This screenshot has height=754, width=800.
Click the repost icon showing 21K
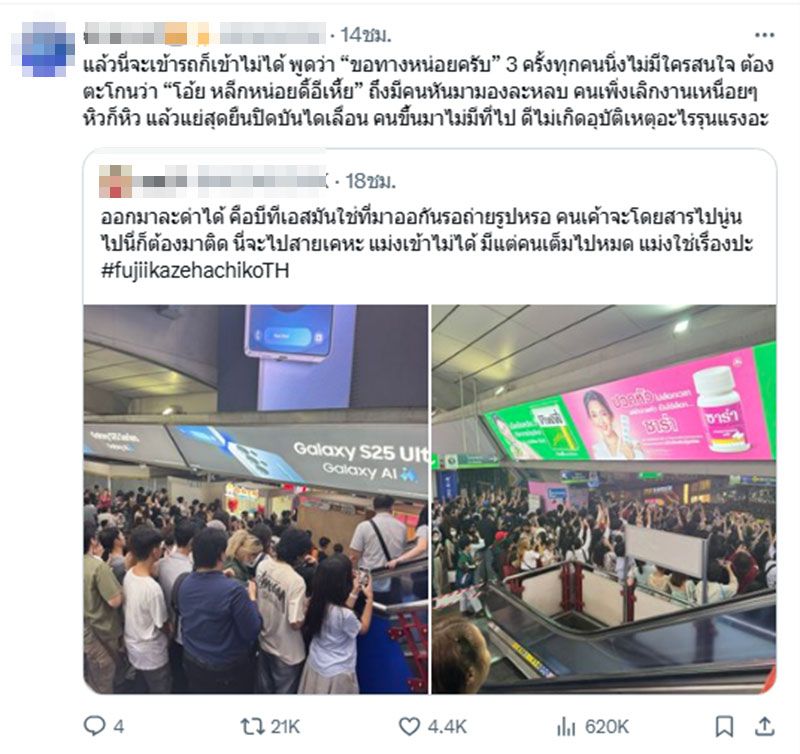pyautogui.click(x=252, y=726)
